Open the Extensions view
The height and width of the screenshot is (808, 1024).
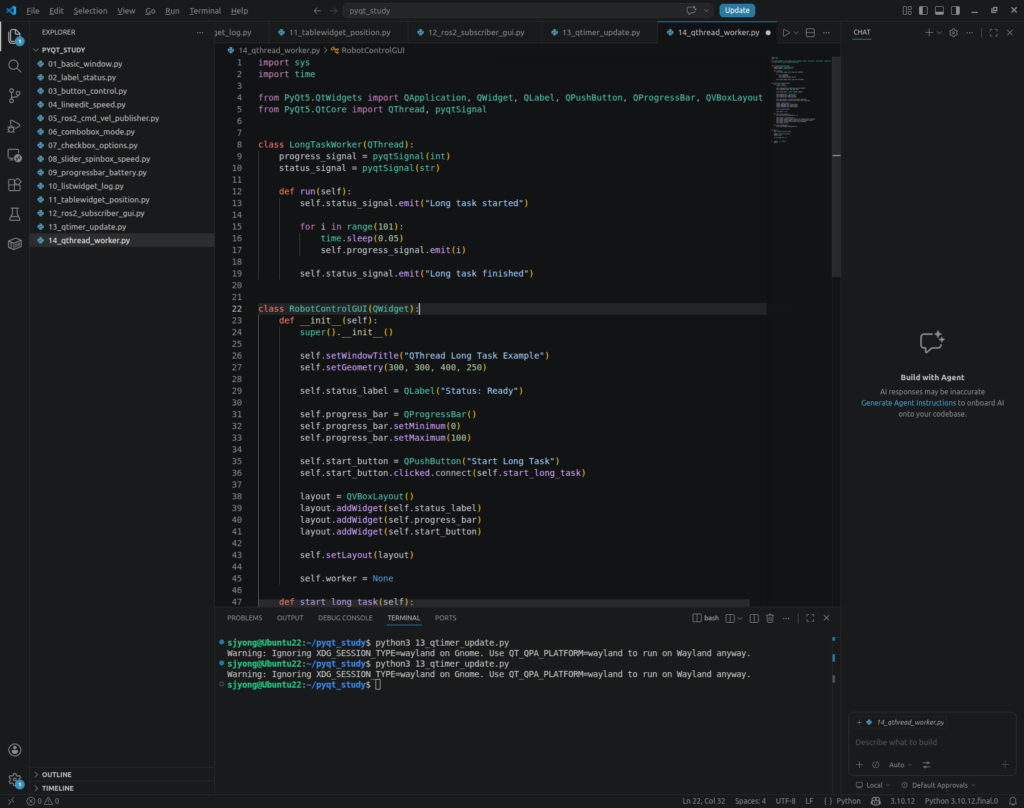click(14, 185)
